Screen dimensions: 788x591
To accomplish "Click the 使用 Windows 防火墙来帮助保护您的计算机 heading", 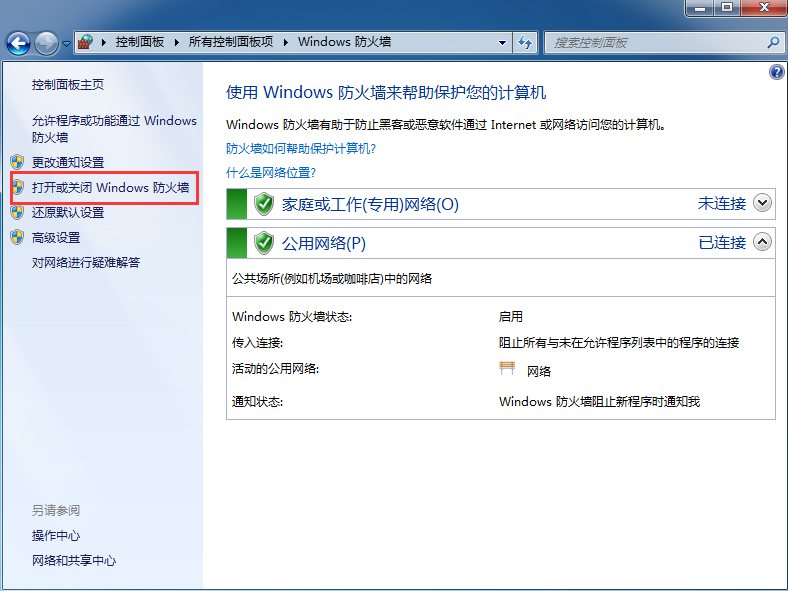I will pyautogui.click(x=386, y=92).
